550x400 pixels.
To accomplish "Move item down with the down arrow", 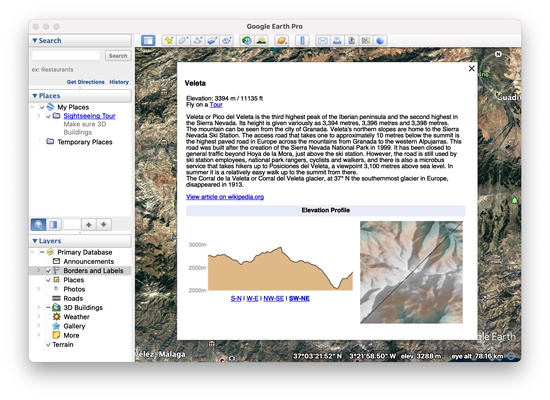I will 104,225.
